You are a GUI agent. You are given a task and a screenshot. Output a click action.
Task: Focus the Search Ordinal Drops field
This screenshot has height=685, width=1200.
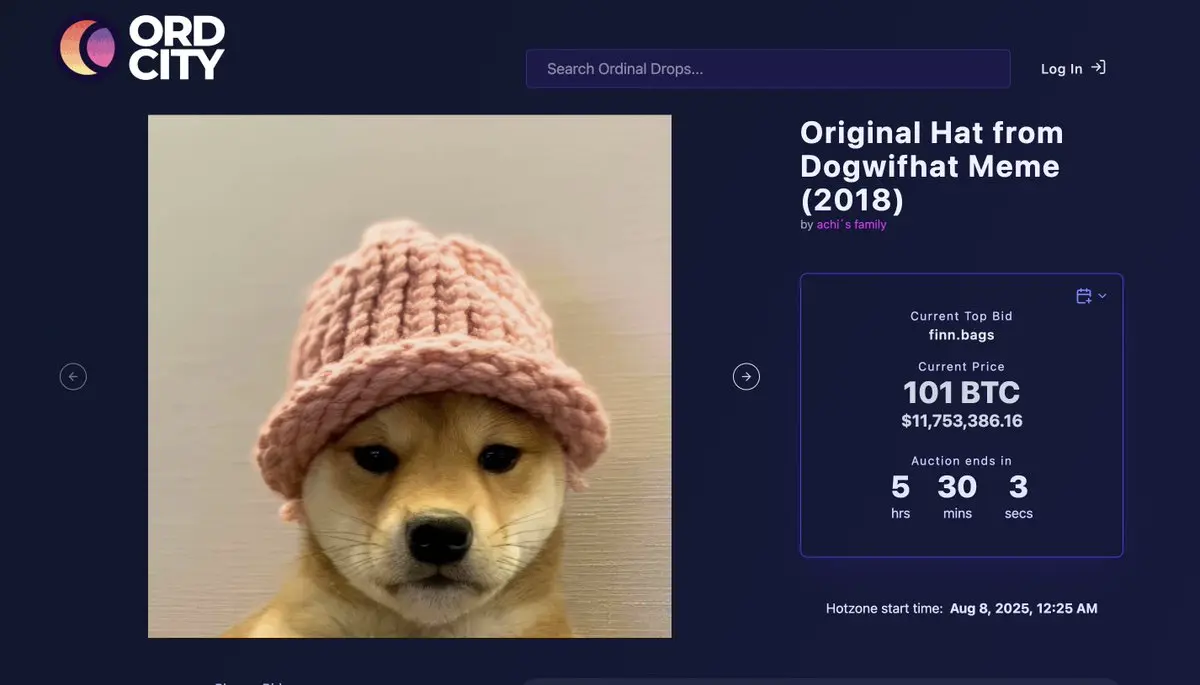click(768, 69)
